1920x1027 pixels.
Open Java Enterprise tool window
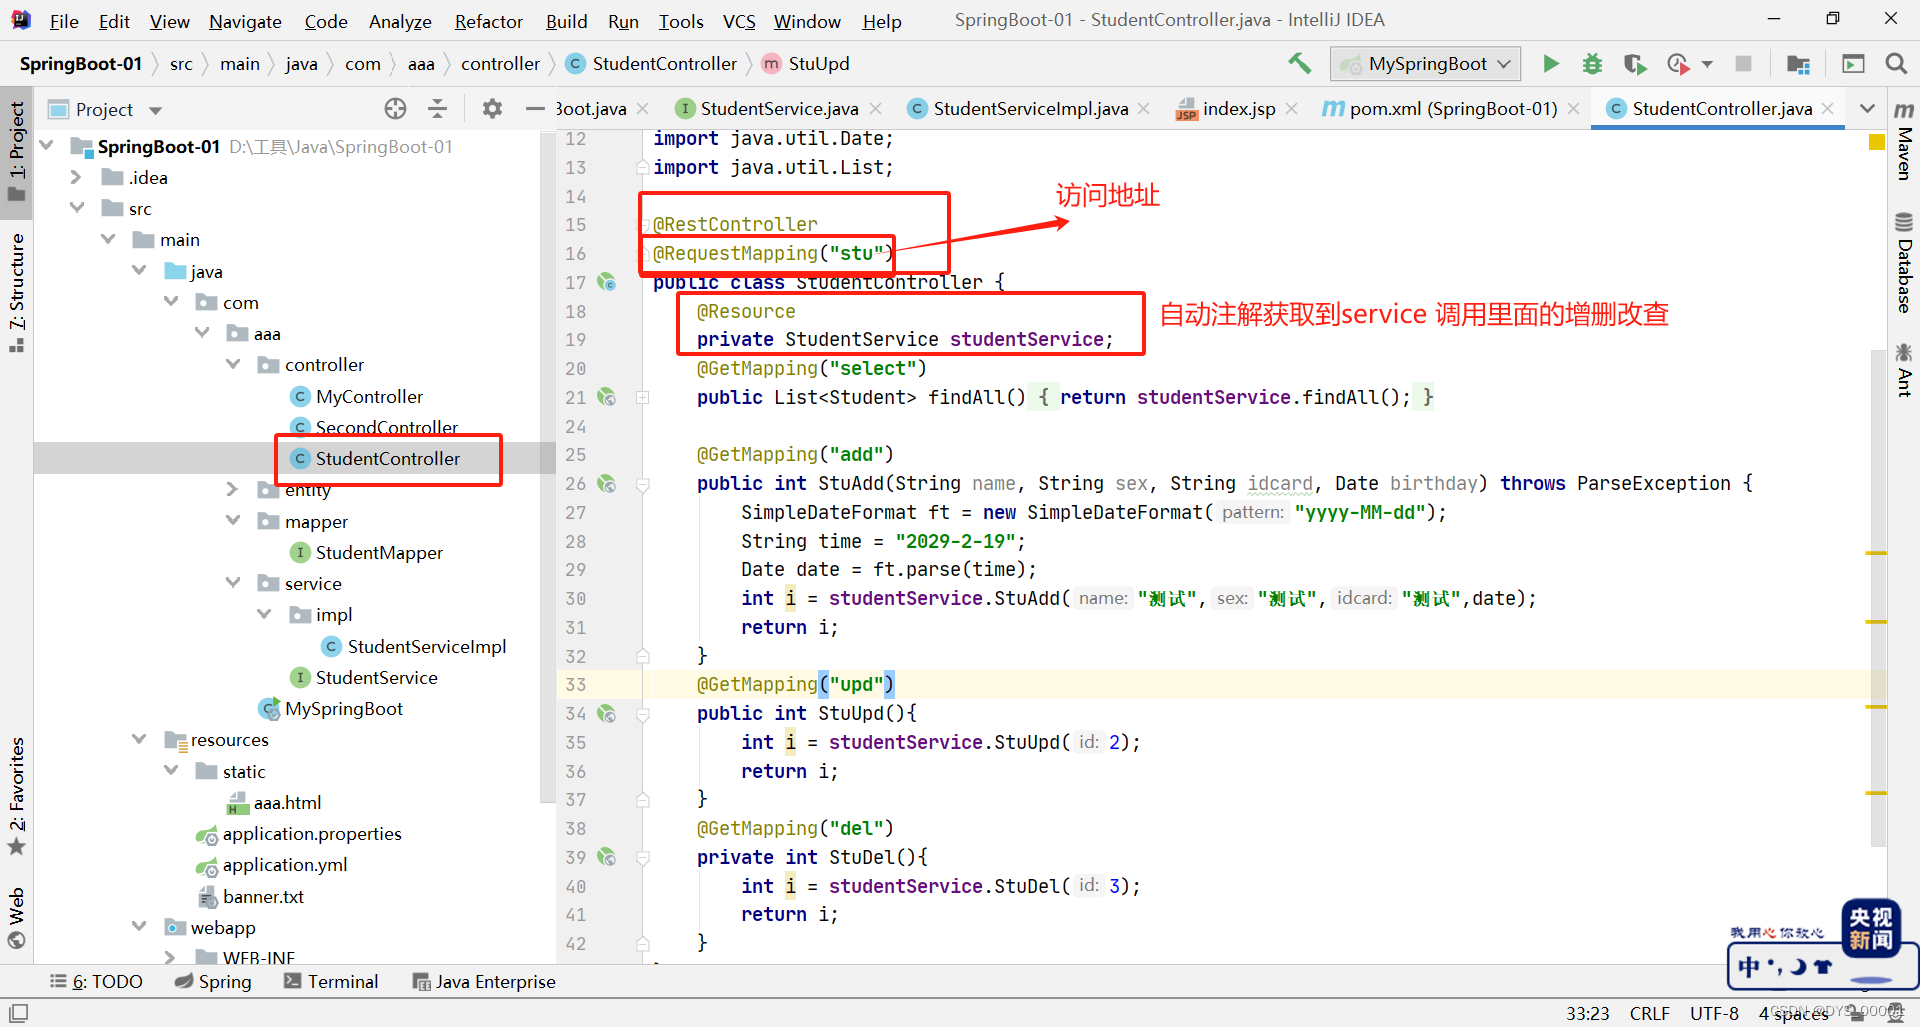point(484,982)
